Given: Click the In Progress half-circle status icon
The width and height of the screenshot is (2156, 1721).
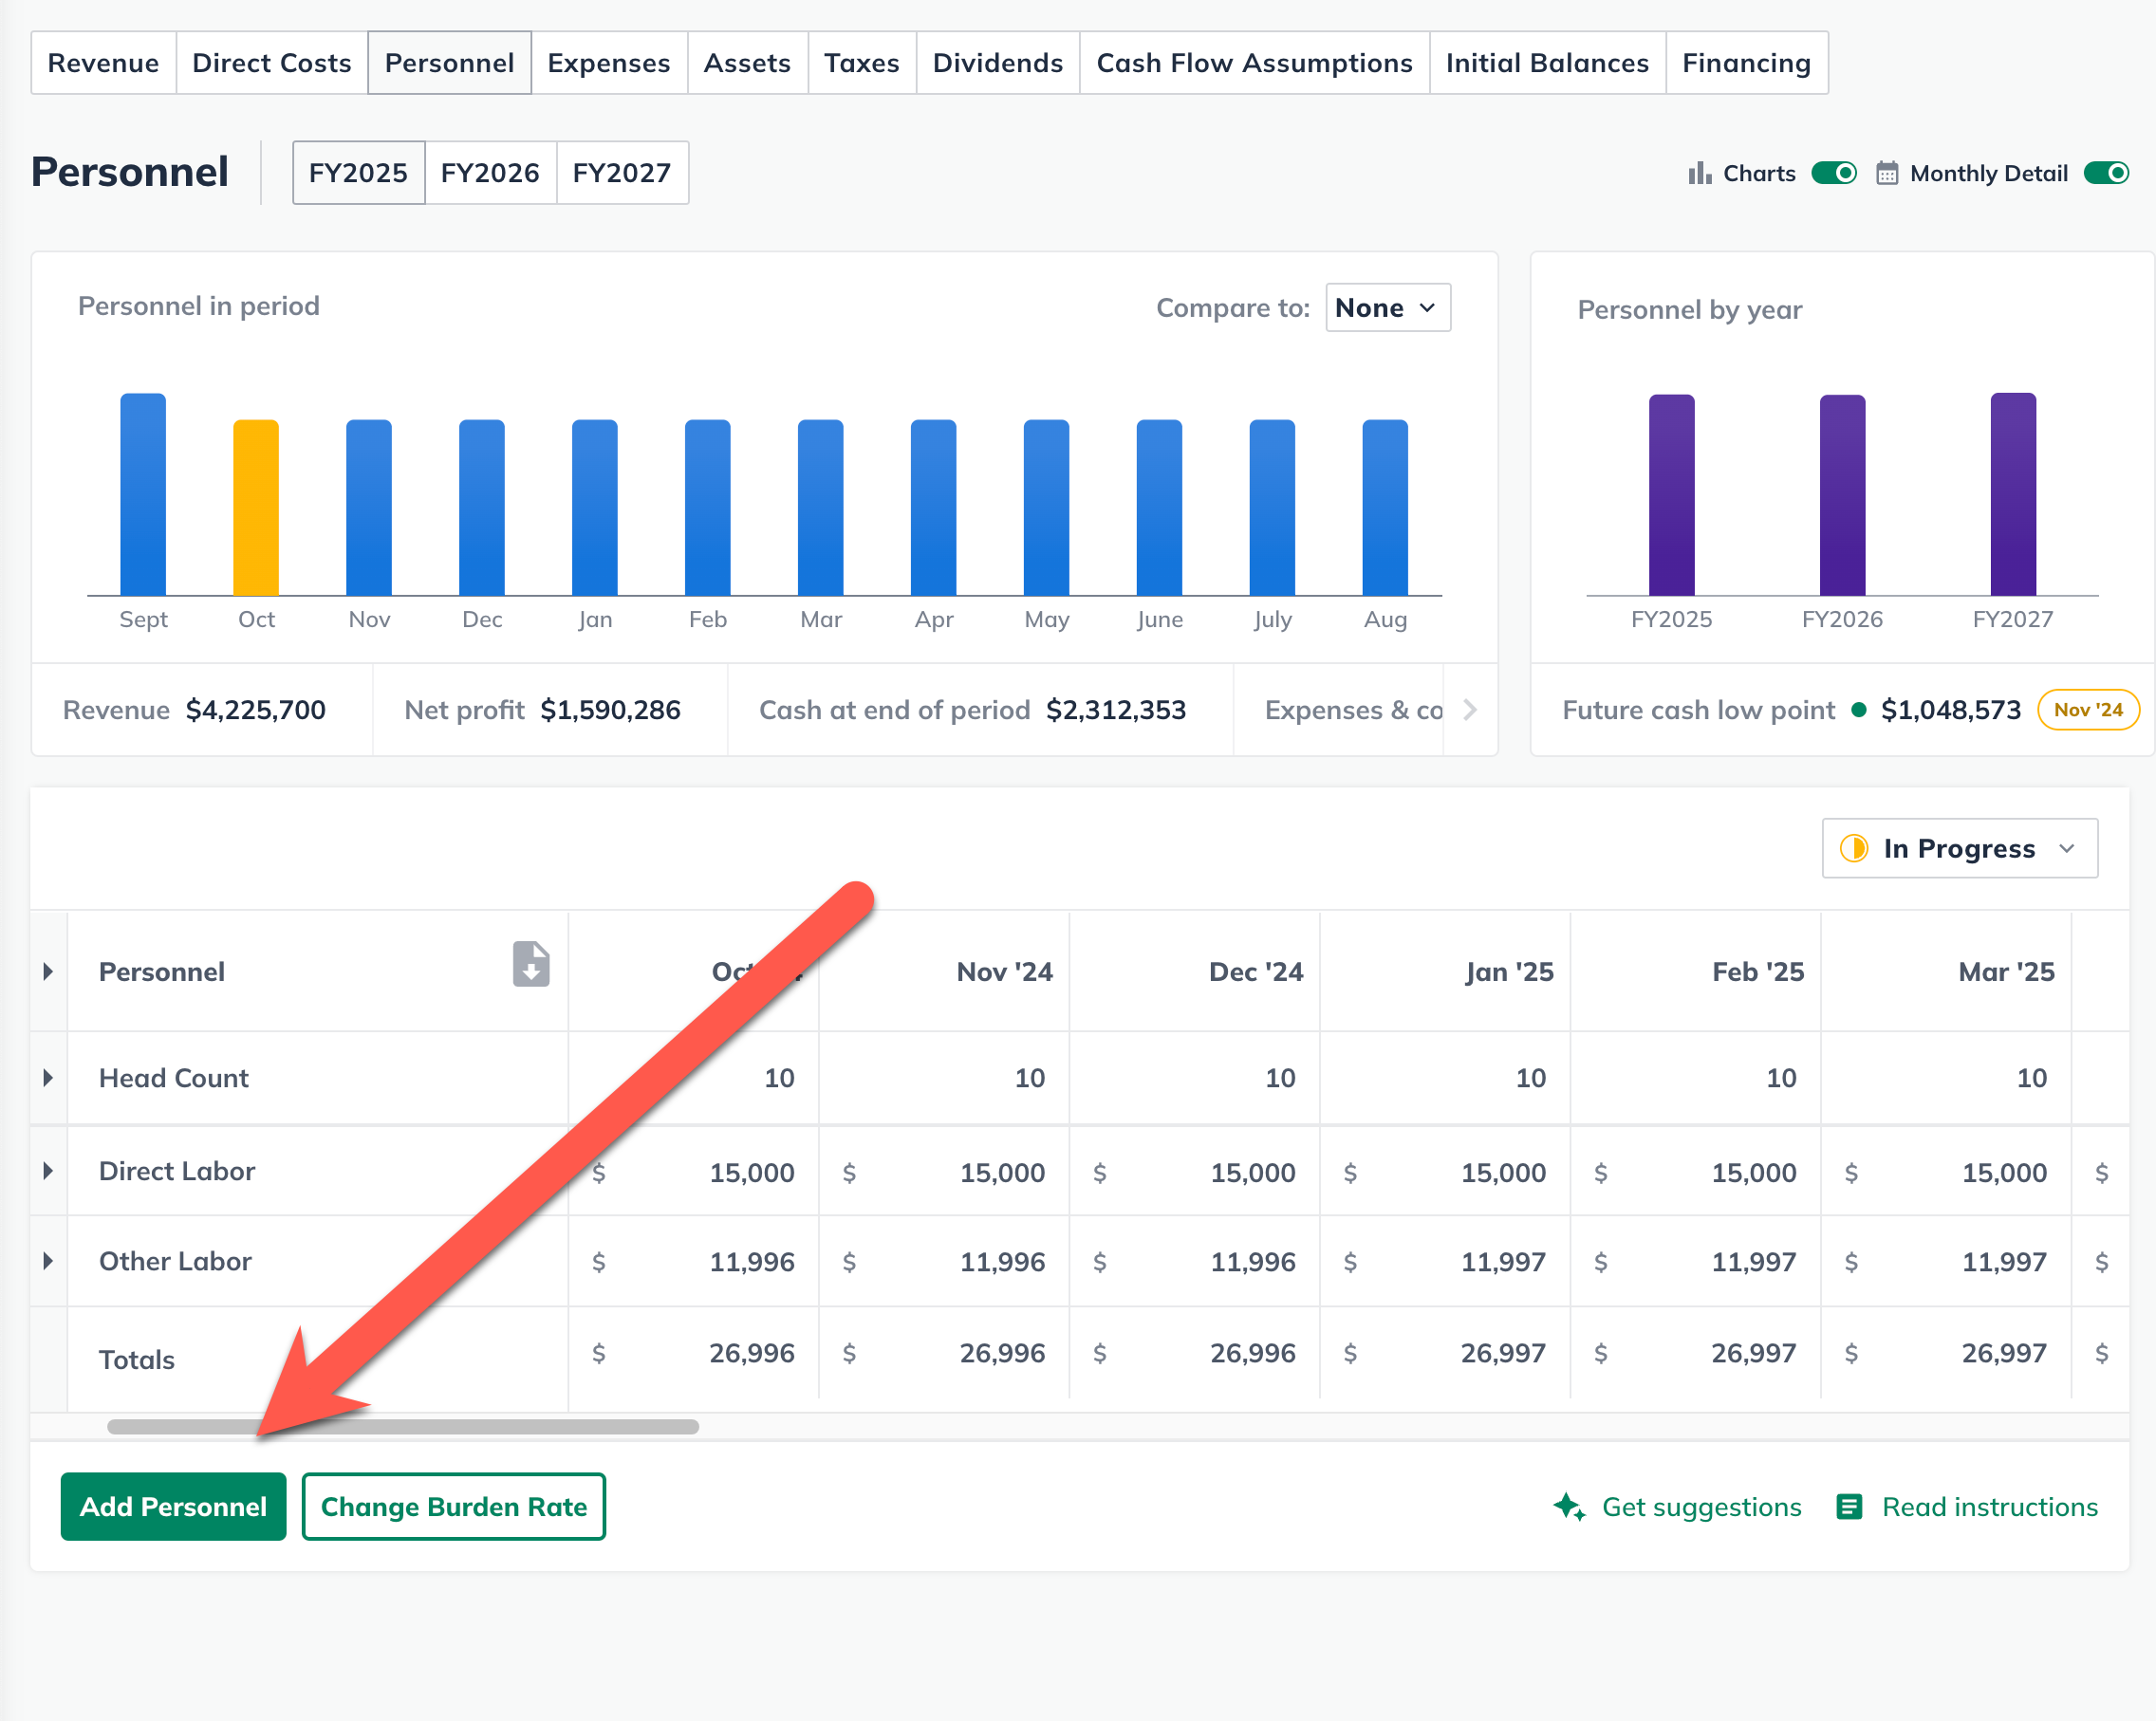Looking at the screenshot, I should tap(1854, 848).
